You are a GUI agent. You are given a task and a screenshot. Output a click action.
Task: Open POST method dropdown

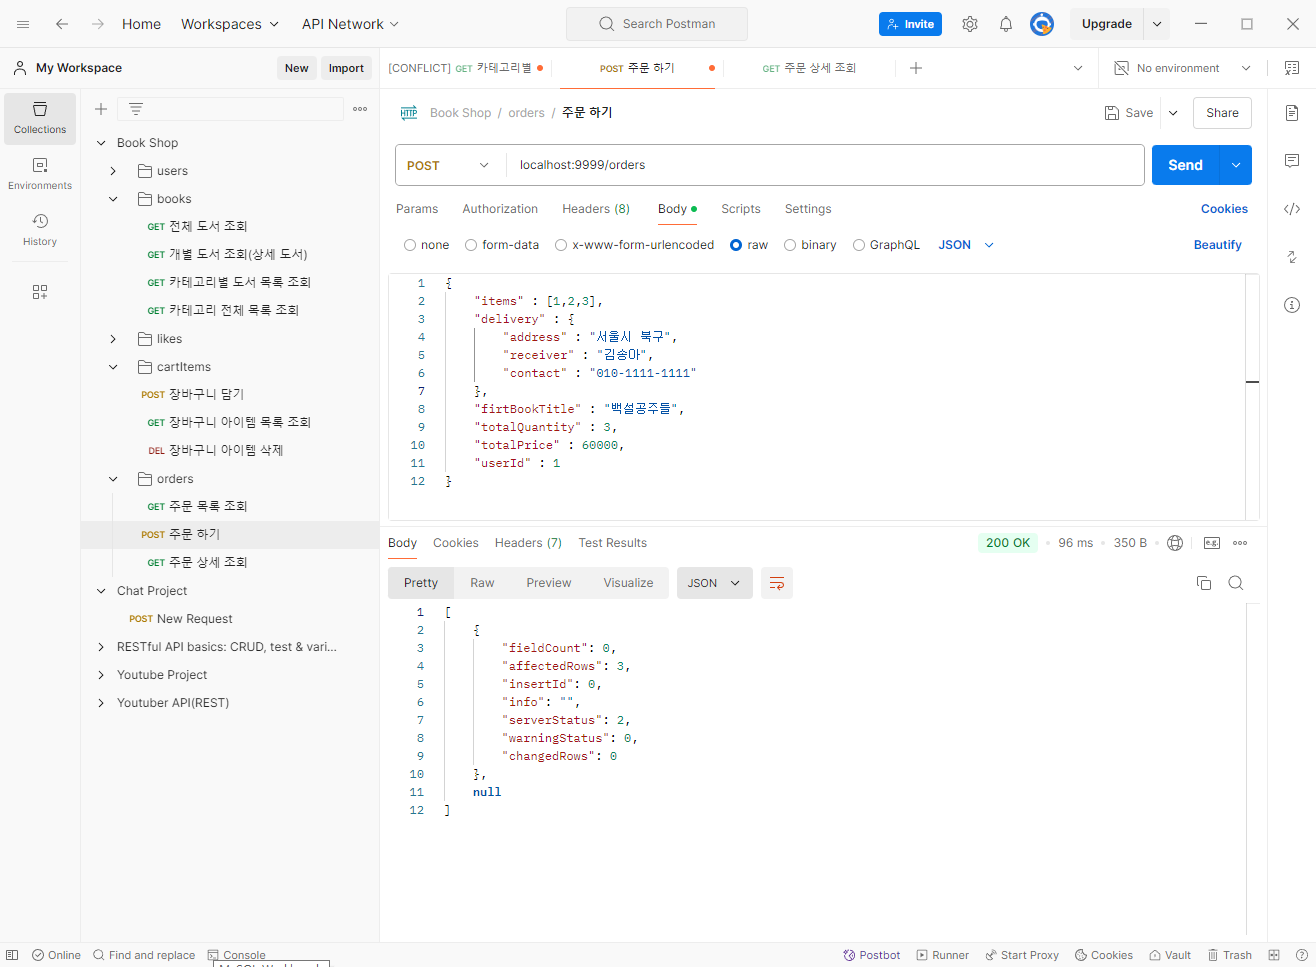click(450, 165)
